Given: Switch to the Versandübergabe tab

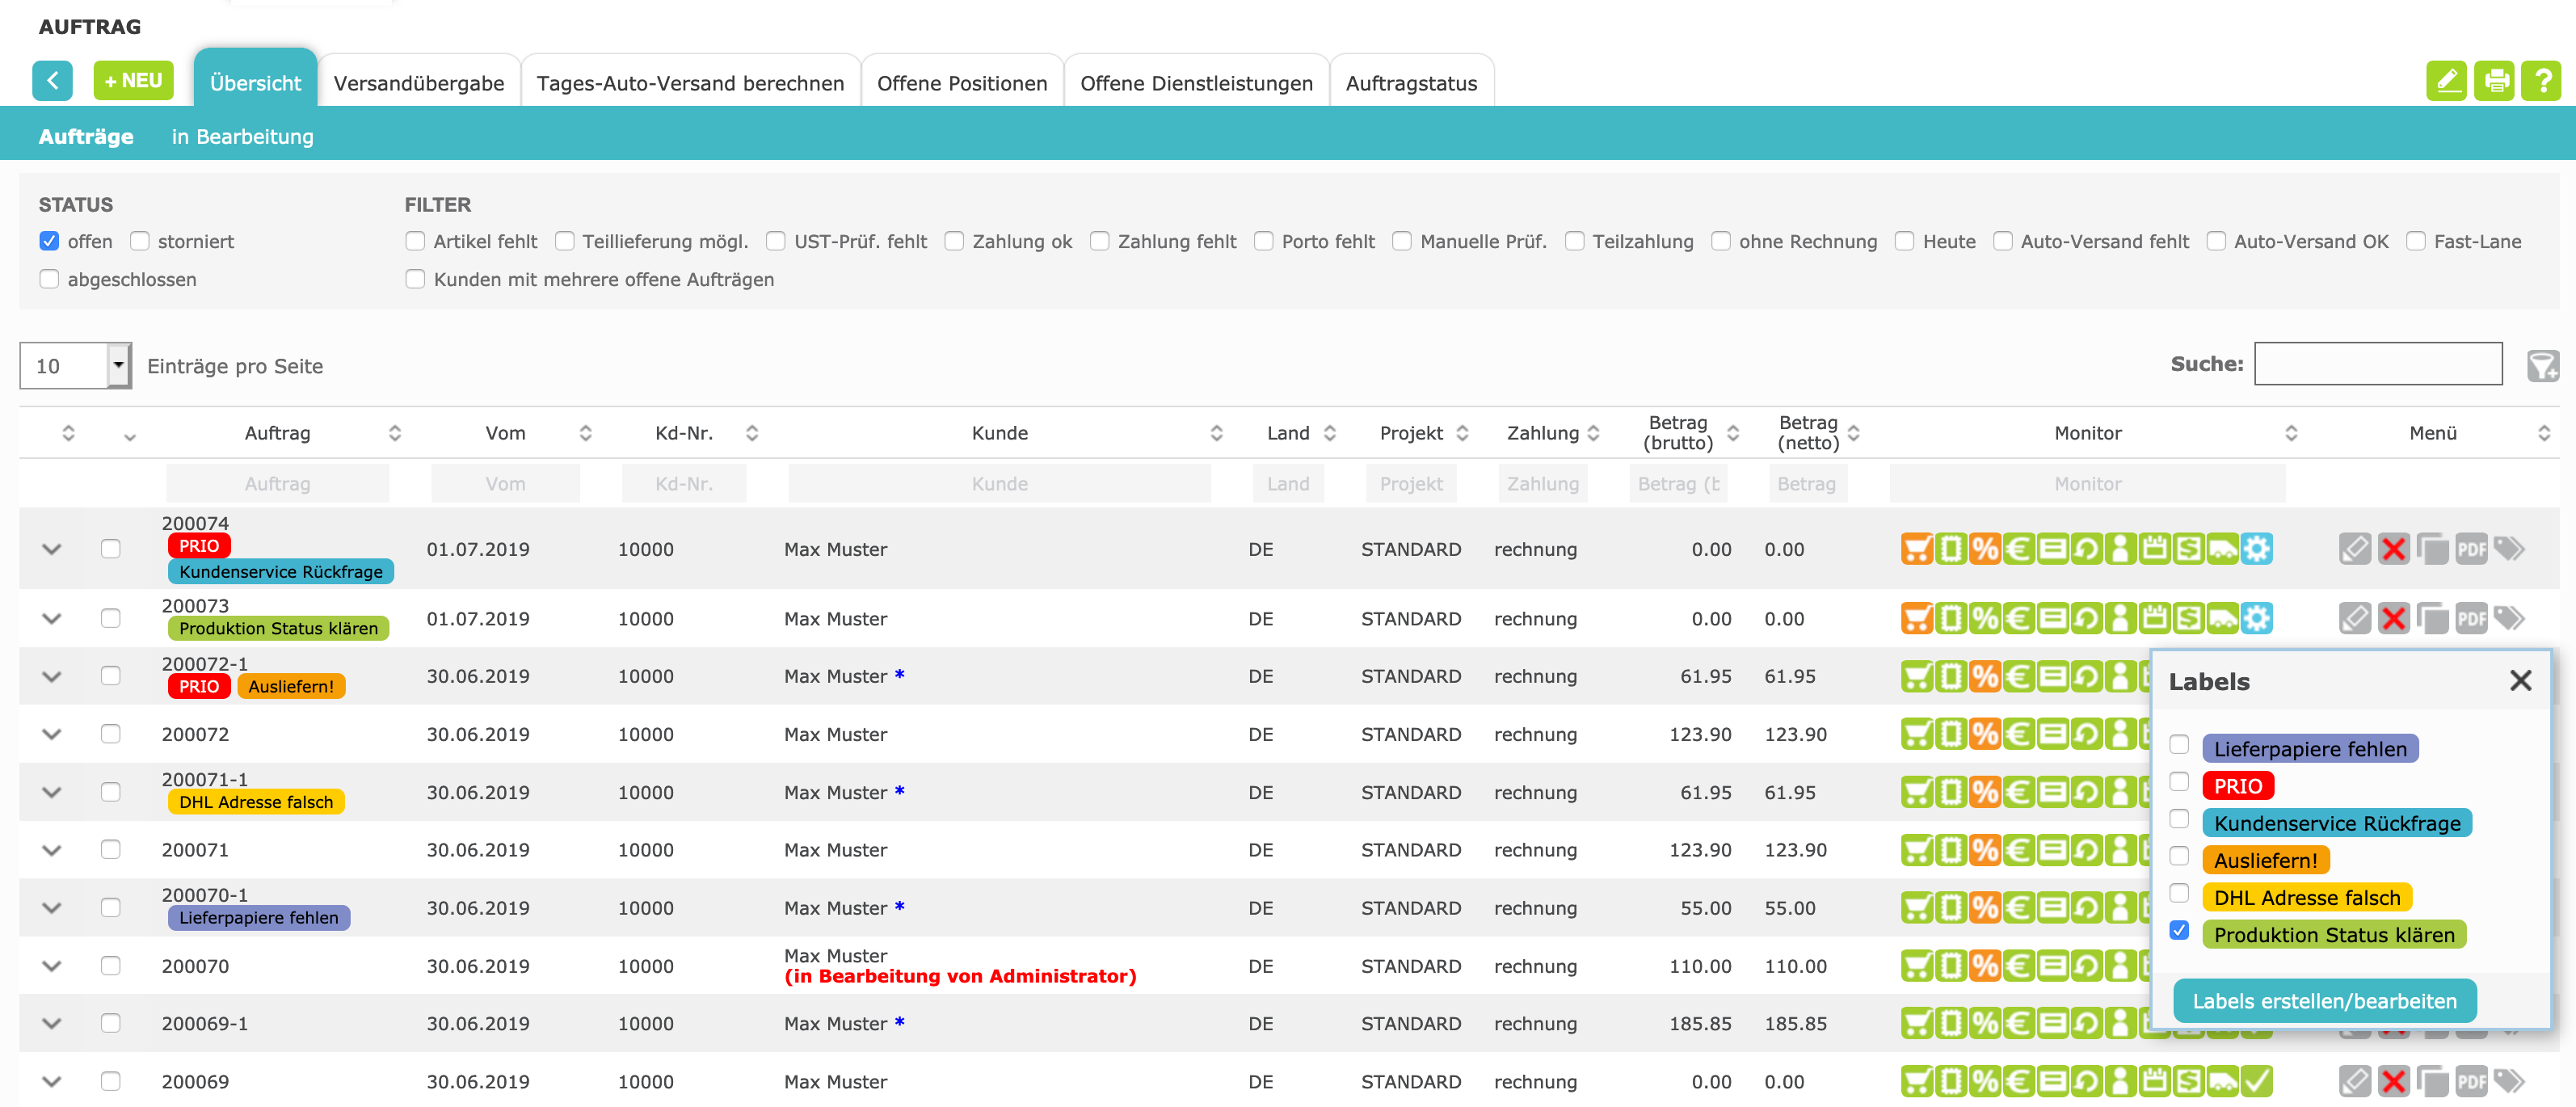Looking at the screenshot, I should (418, 83).
